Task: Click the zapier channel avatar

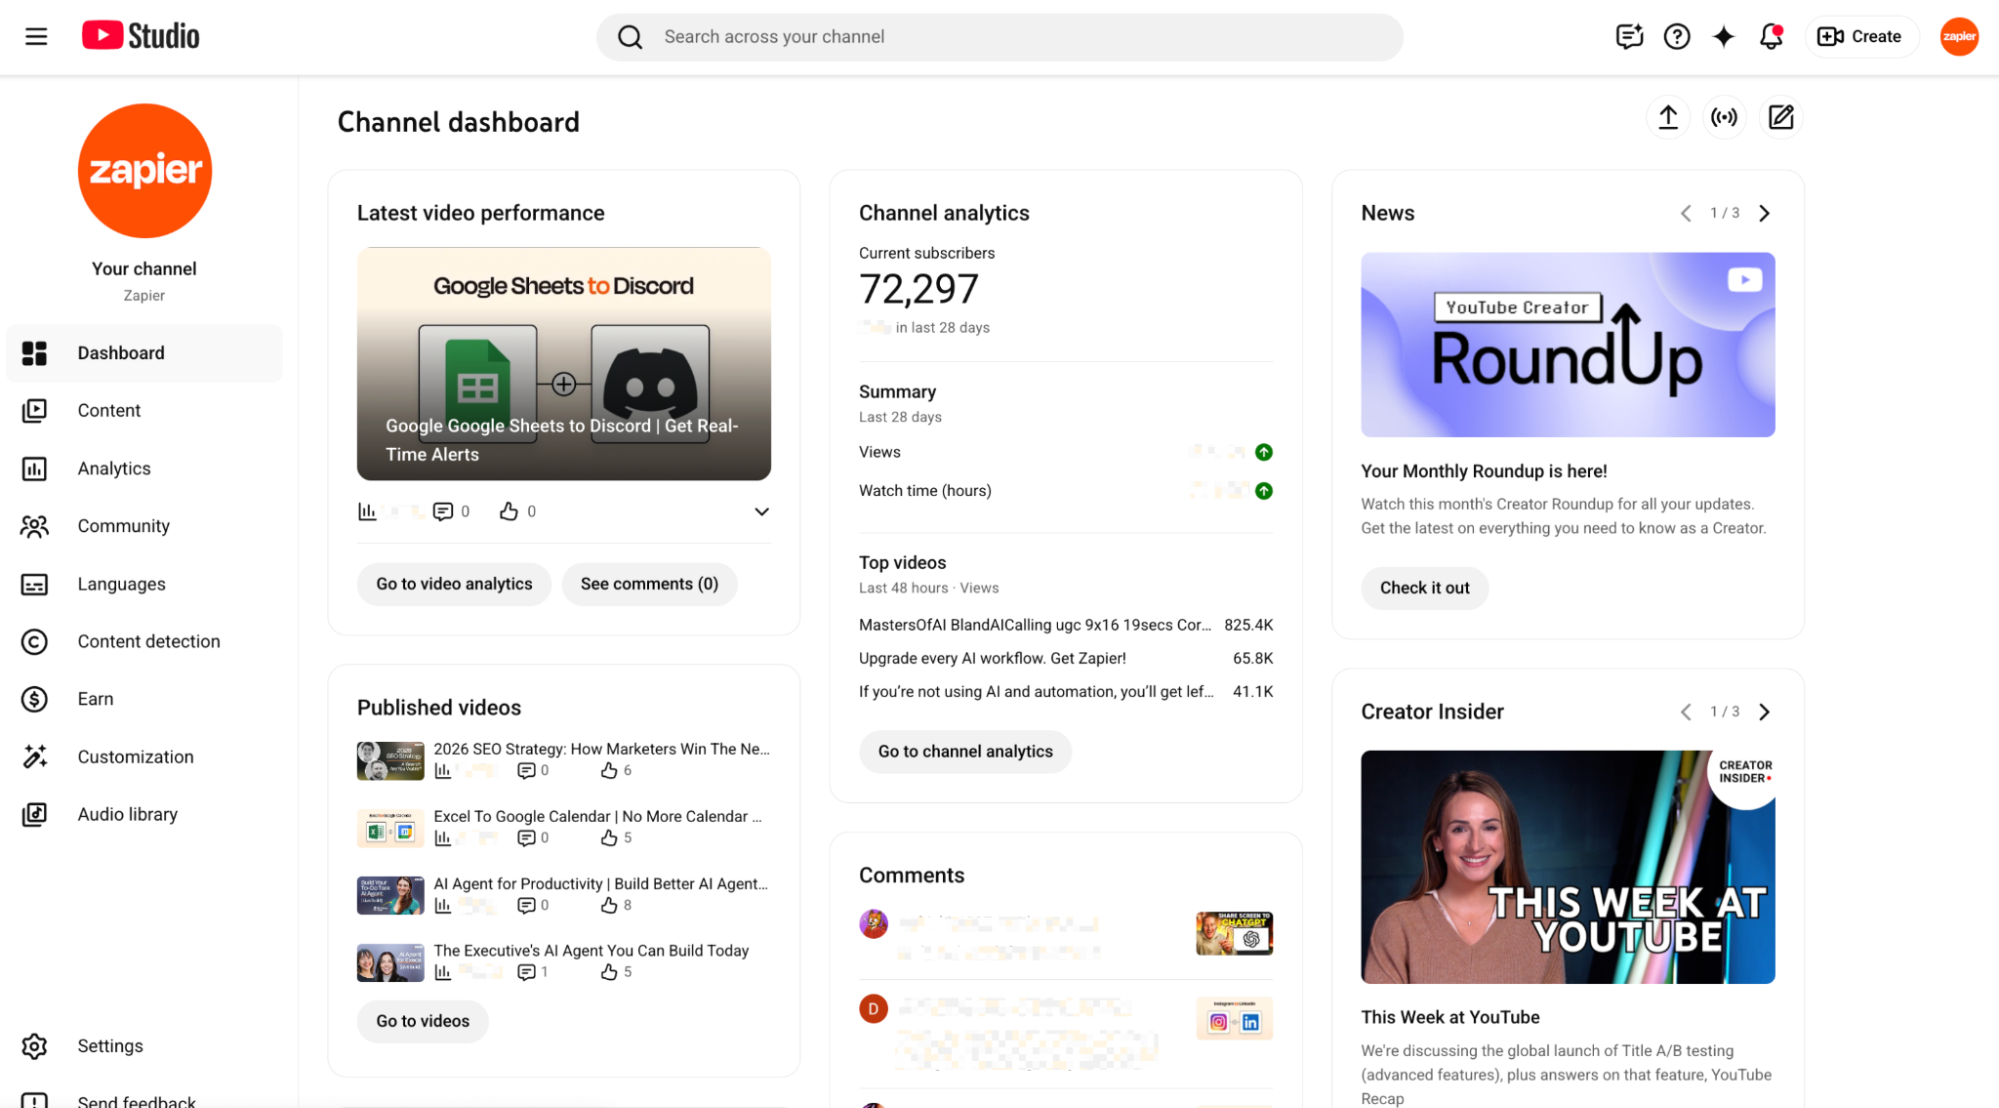Action: 1958,36
